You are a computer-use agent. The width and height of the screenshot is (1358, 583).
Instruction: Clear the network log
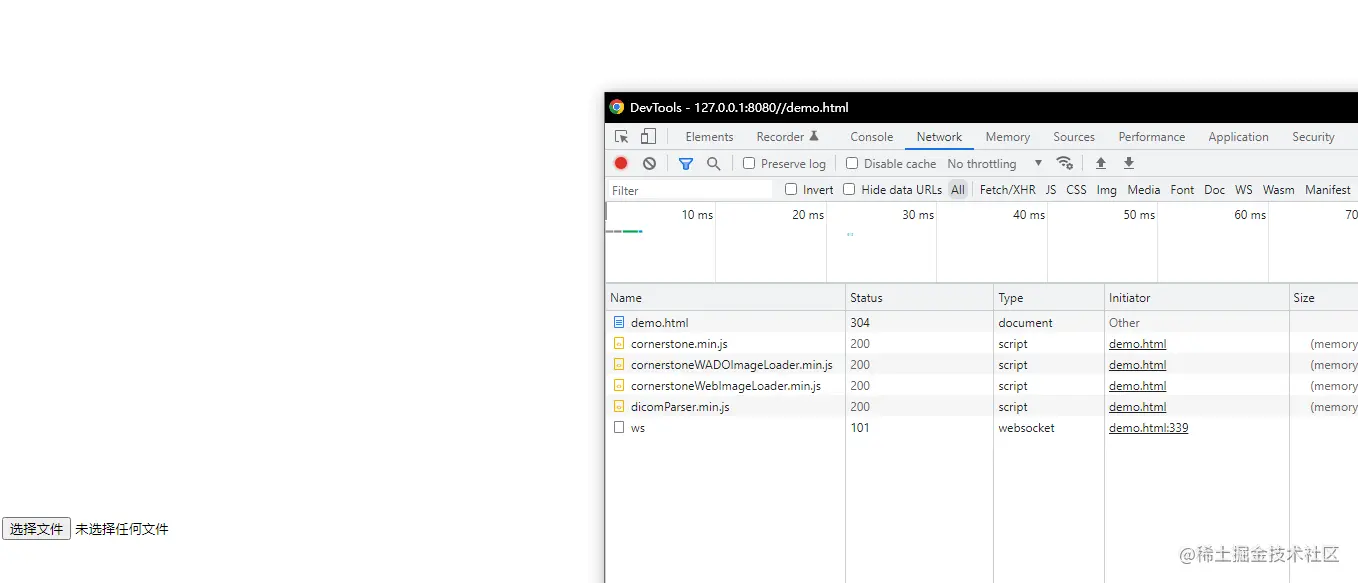tap(649, 163)
